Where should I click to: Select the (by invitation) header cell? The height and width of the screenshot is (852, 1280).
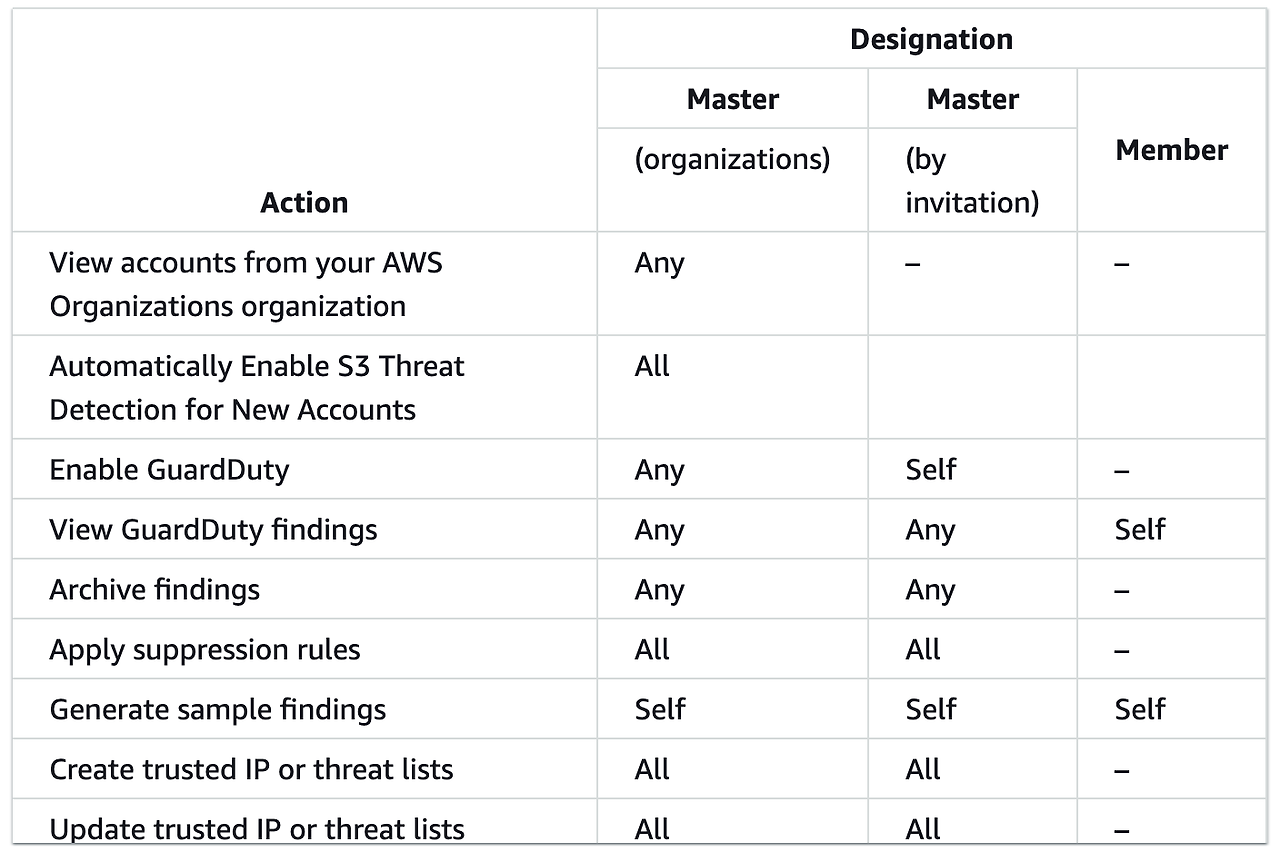[x=972, y=180]
